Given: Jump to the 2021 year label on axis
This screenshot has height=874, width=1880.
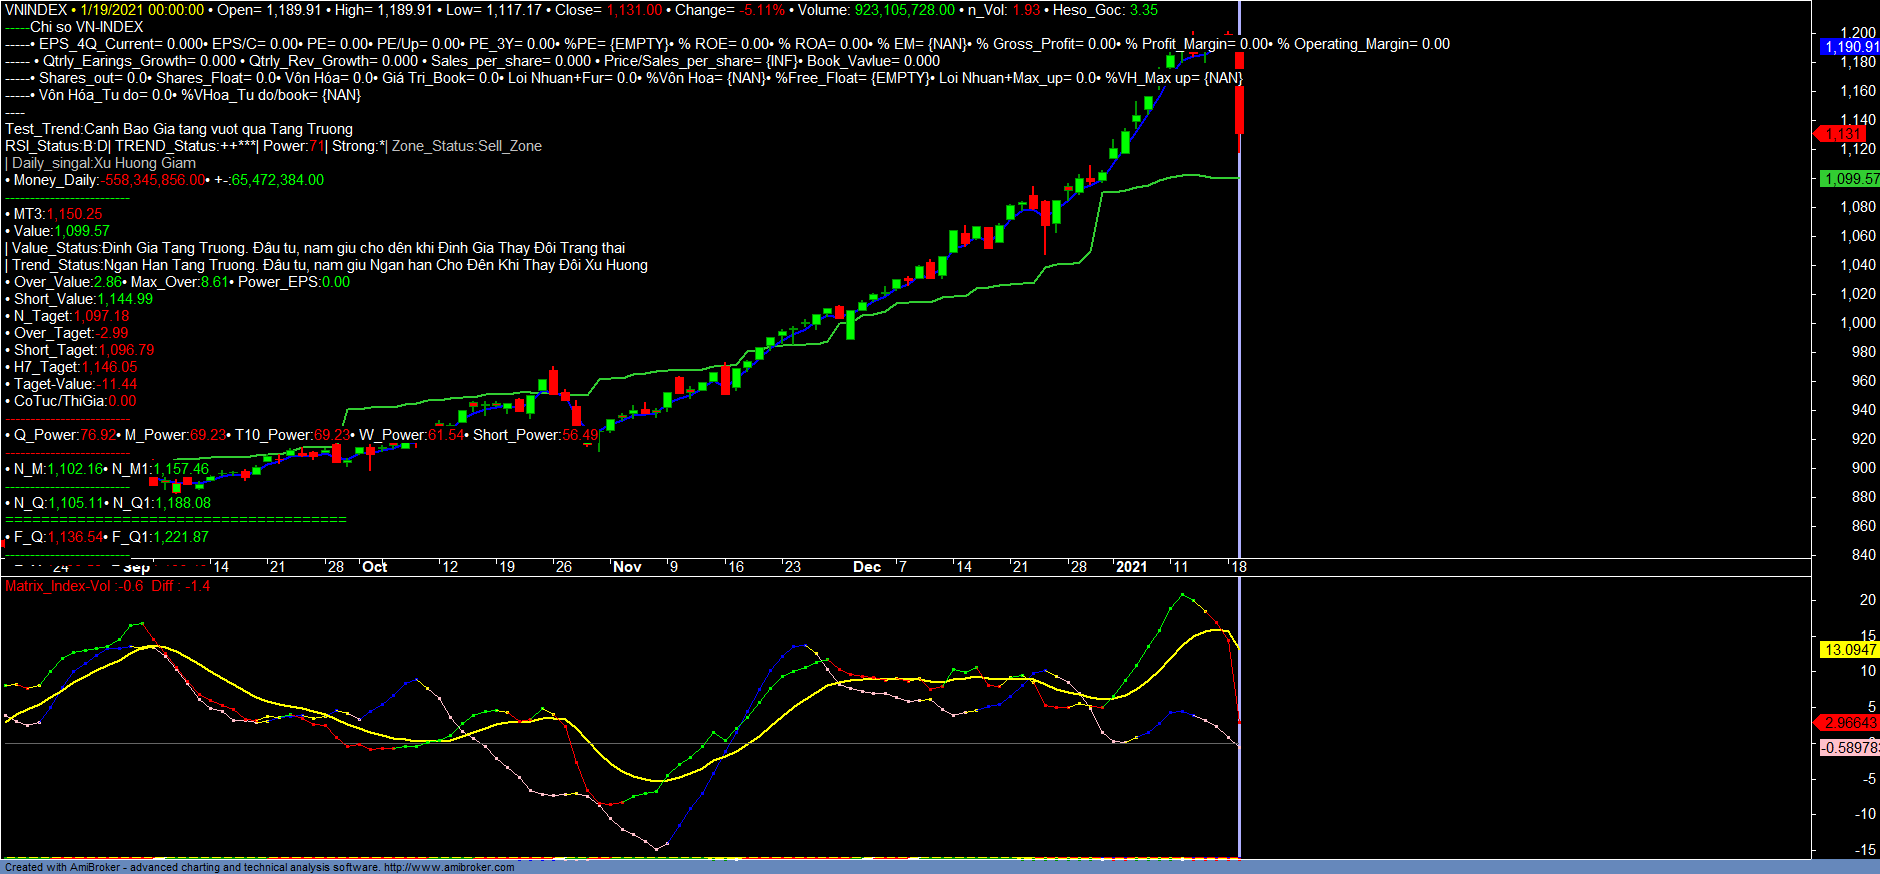Looking at the screenshot, I should tap(1131, 567).
